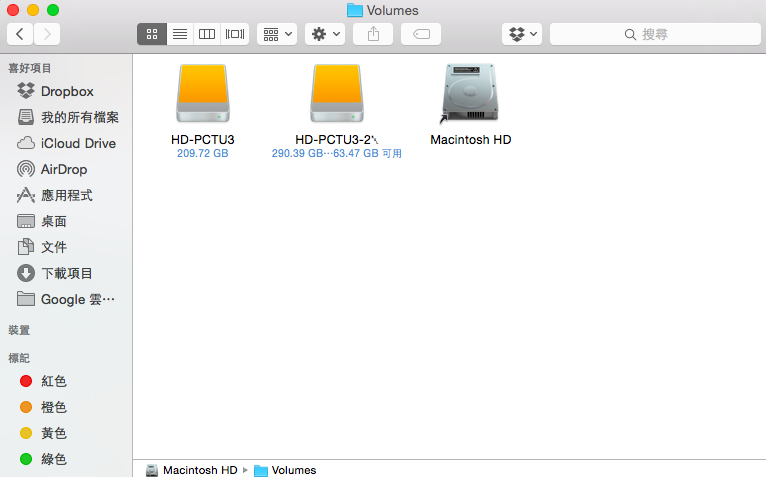Select the 橙色 orange tag dot
The height and width of the screenshot is (477, 766).
coord(26,407)
